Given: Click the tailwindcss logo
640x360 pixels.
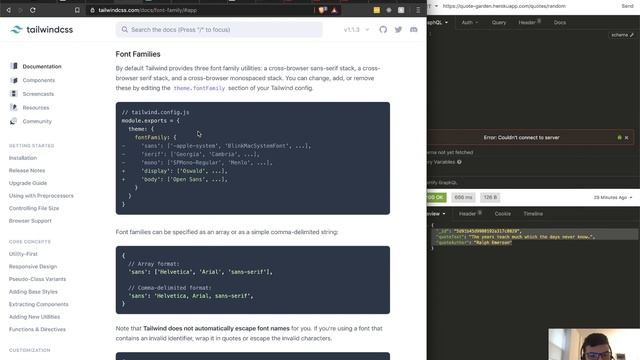Looking at the screenshot, I should tap(42, 29).
